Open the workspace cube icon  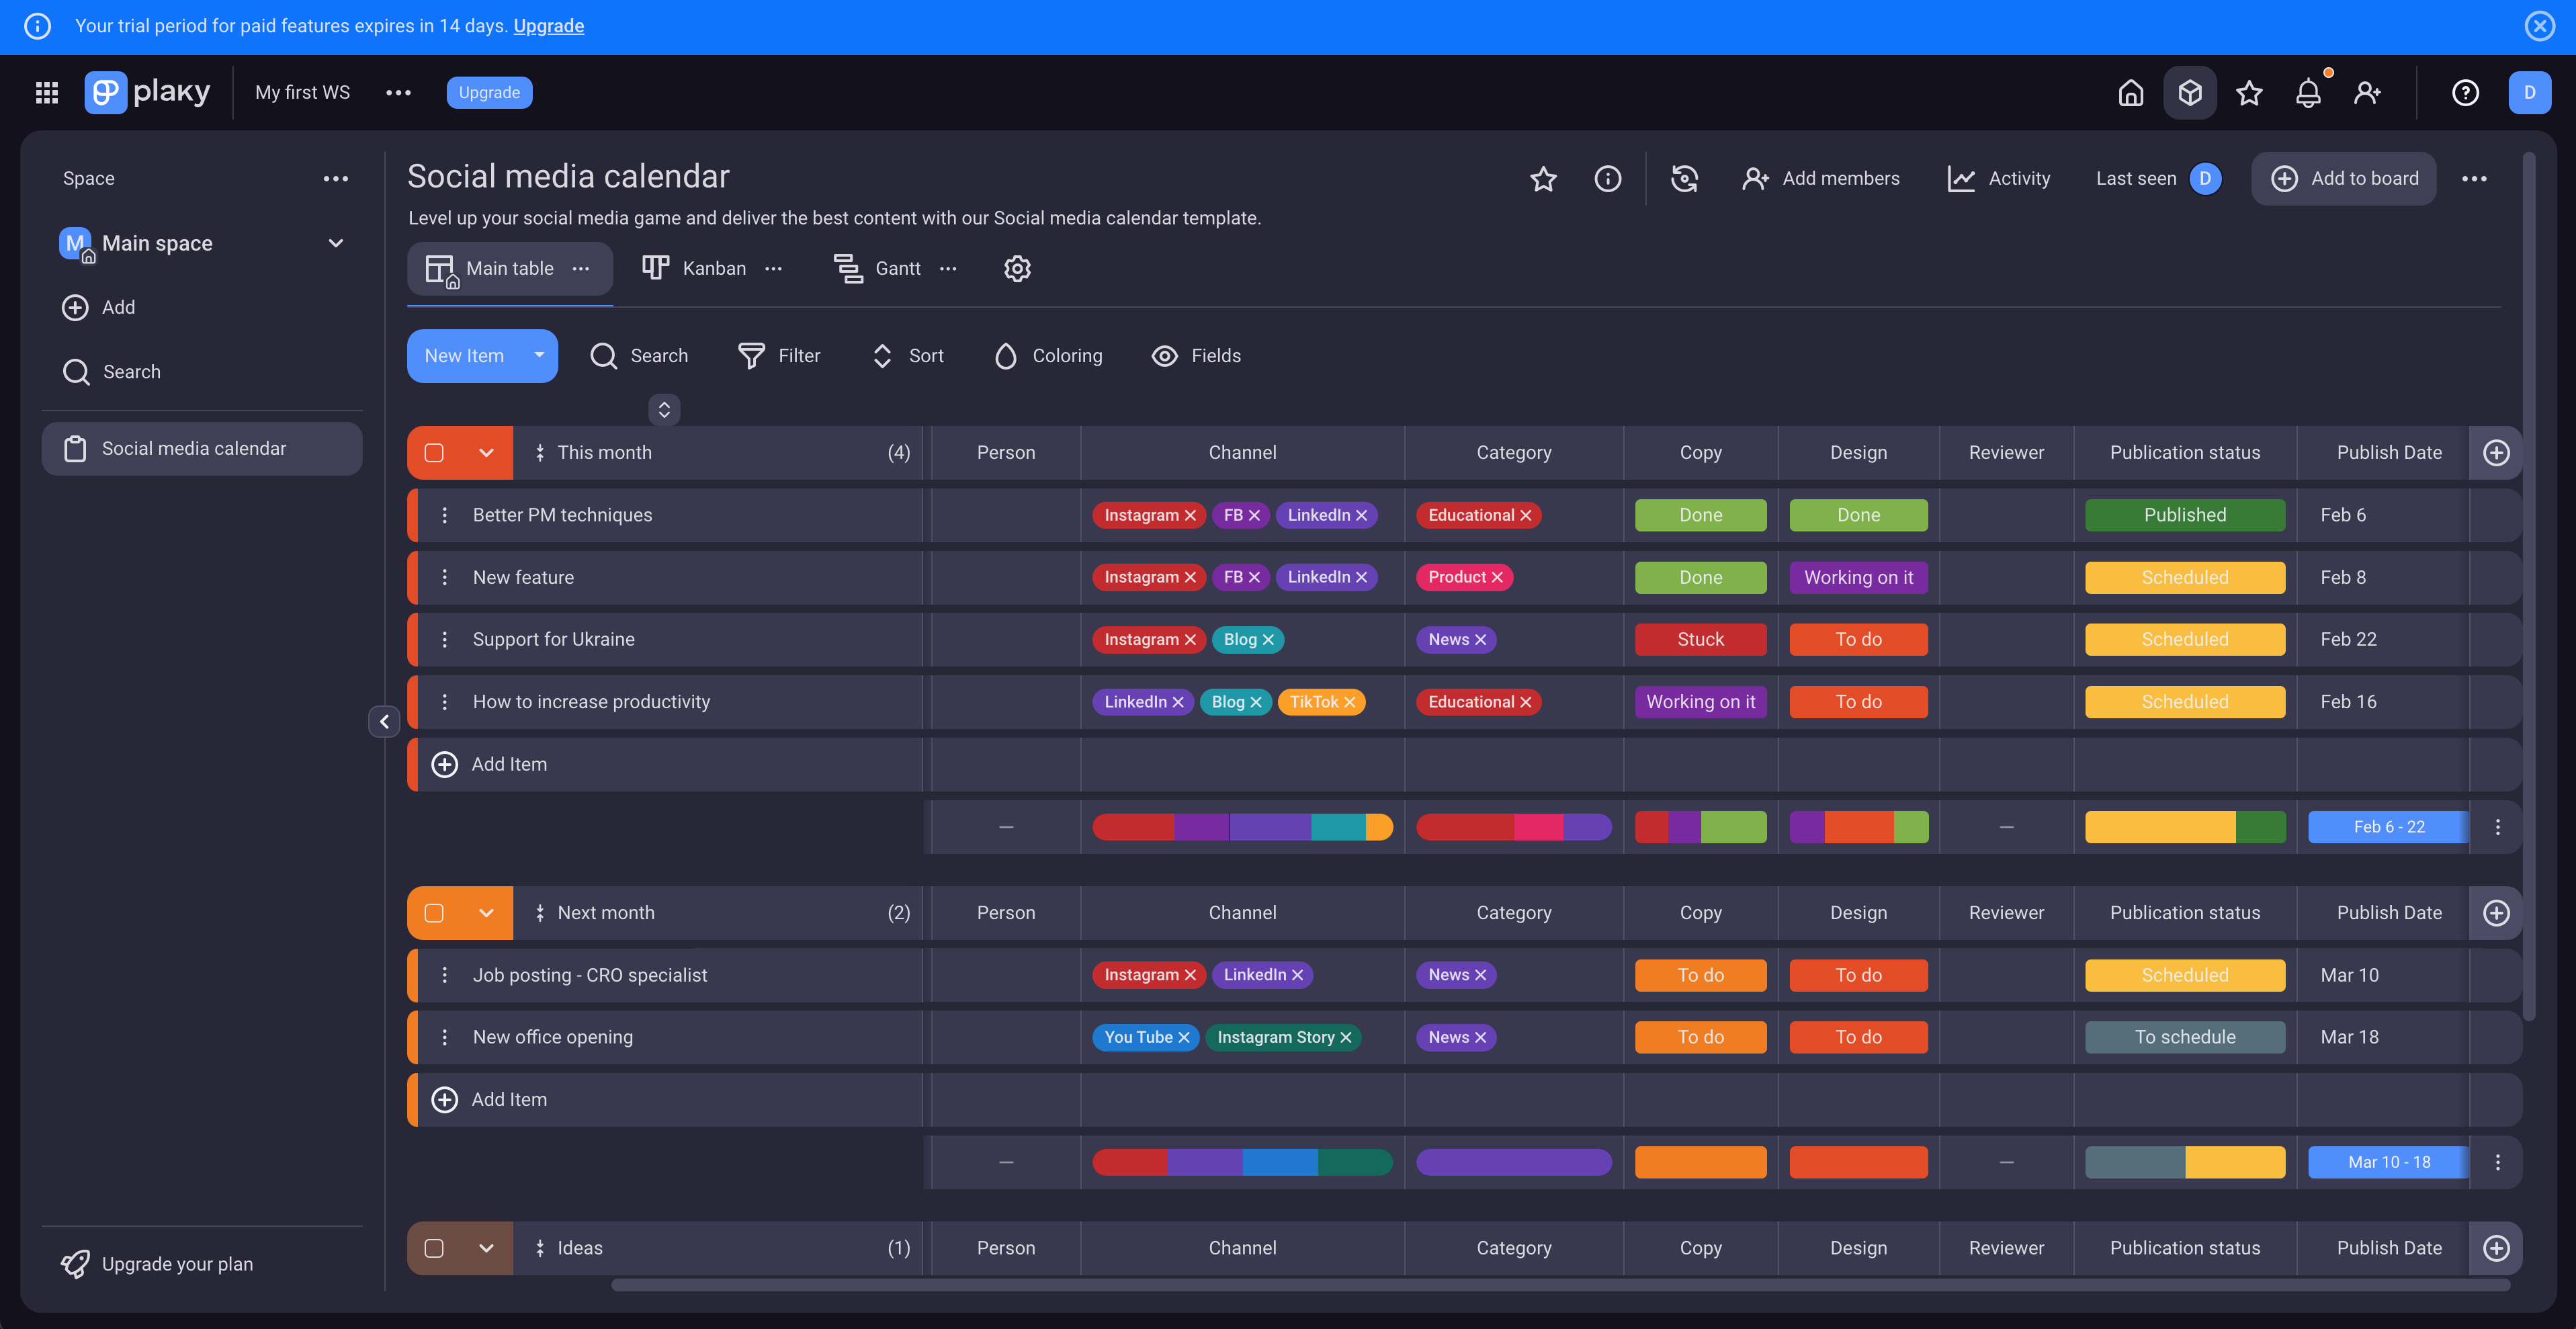[x=2190, y=92]
